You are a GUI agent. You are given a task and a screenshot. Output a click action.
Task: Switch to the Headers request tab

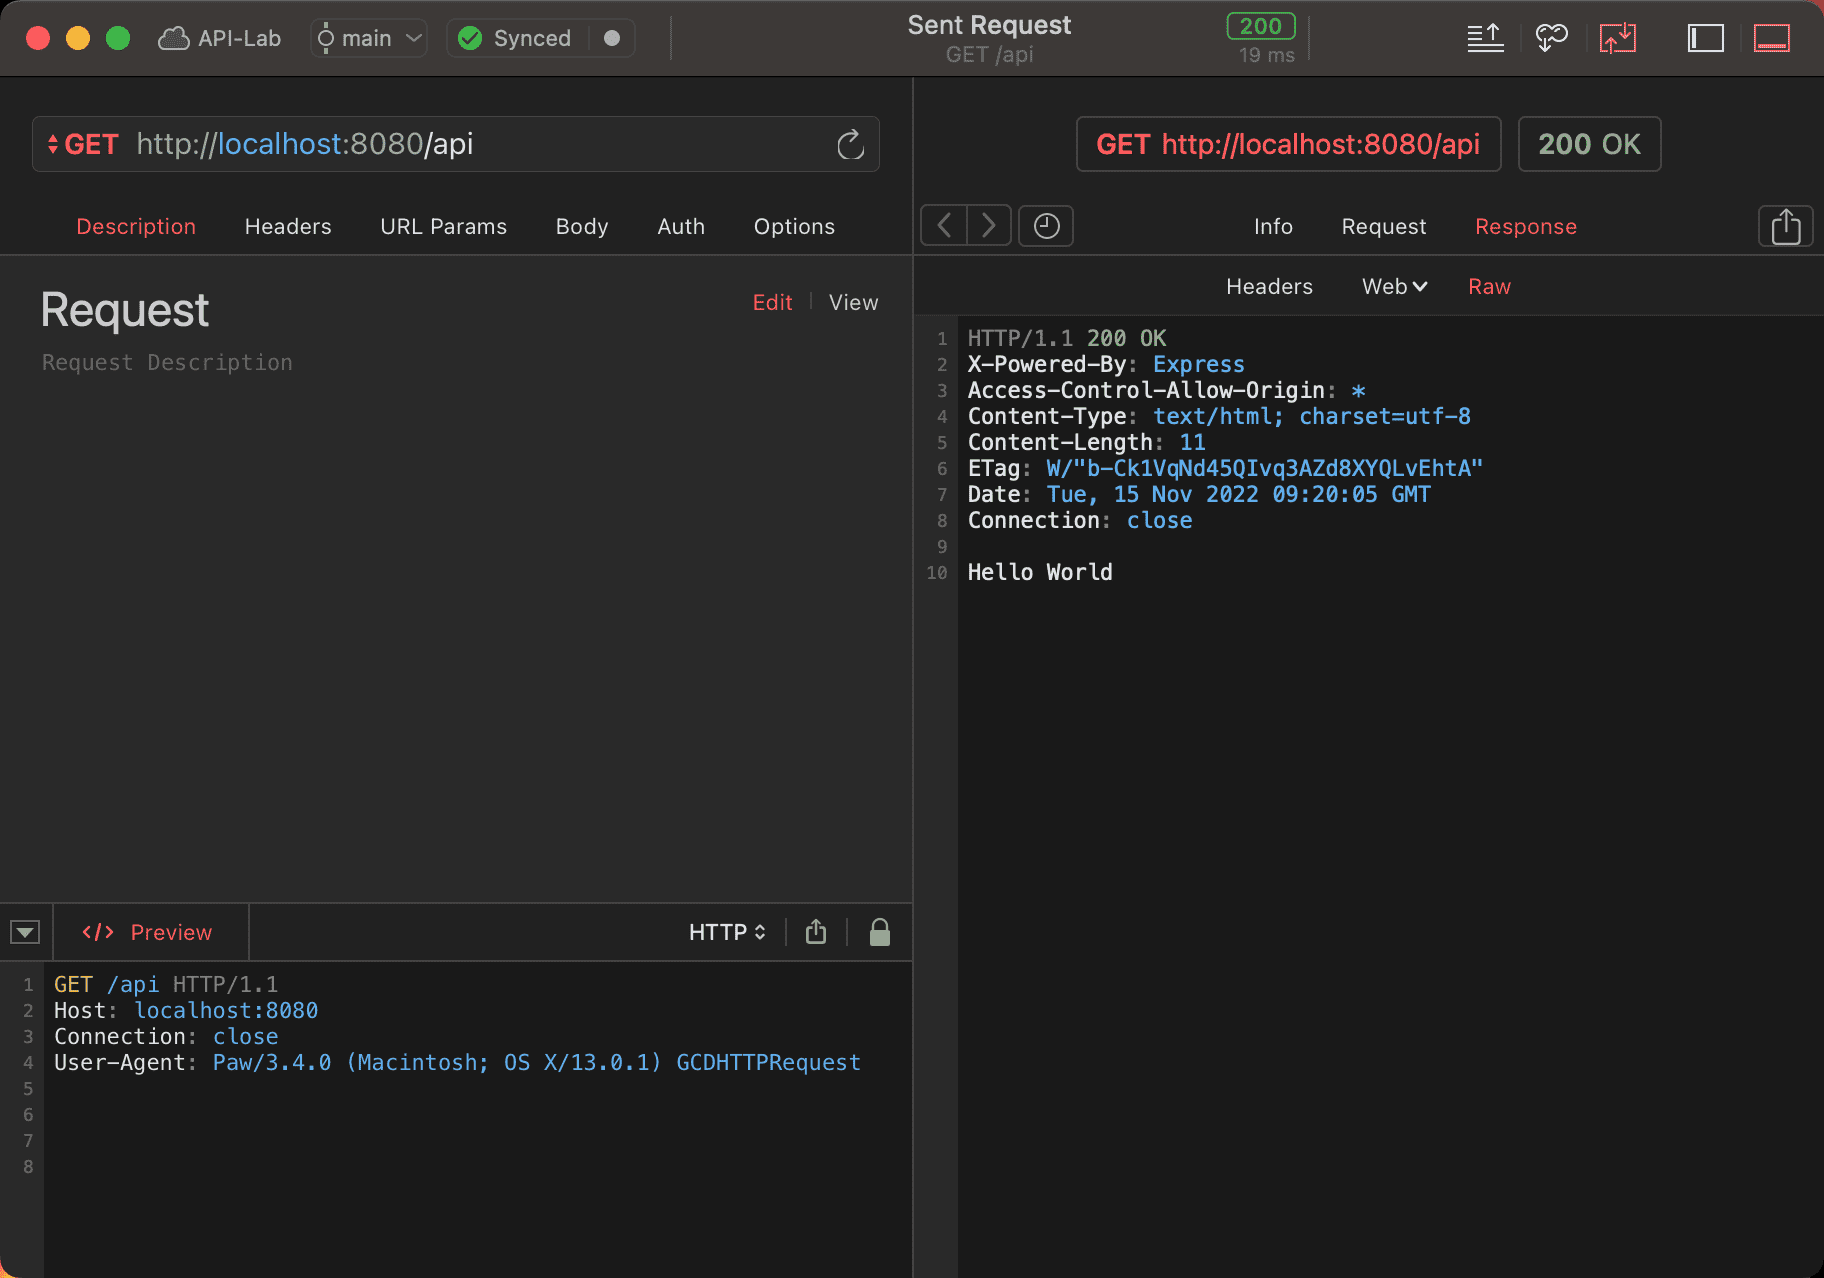(288, 226)
